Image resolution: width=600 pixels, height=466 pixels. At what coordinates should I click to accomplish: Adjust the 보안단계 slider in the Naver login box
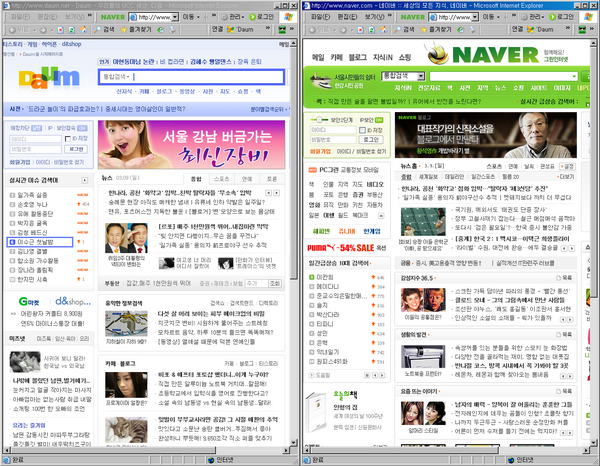tap(318, 120)
